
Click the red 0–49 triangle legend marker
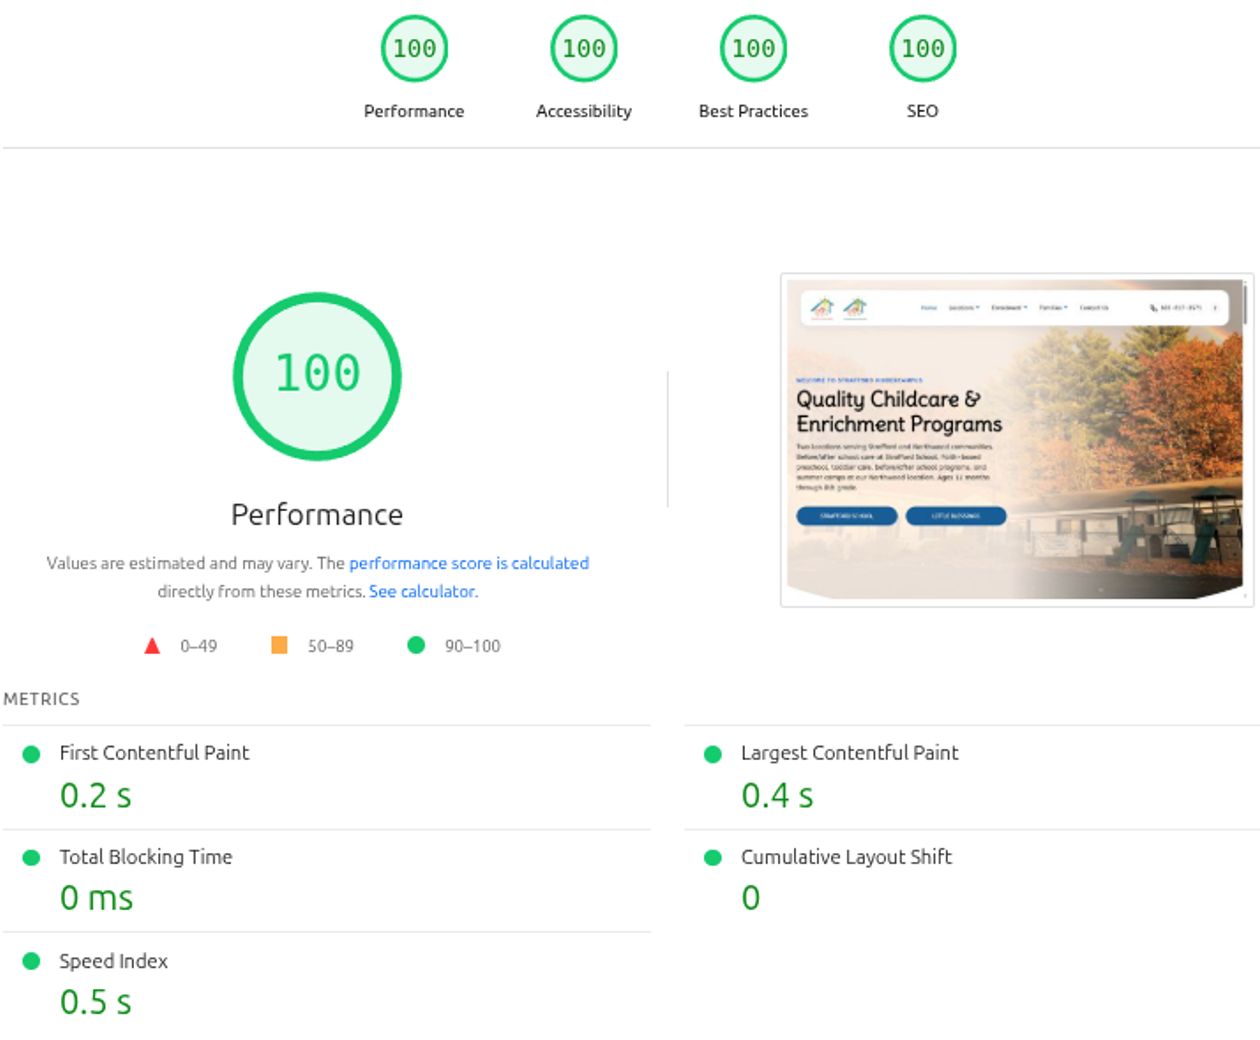152,645
